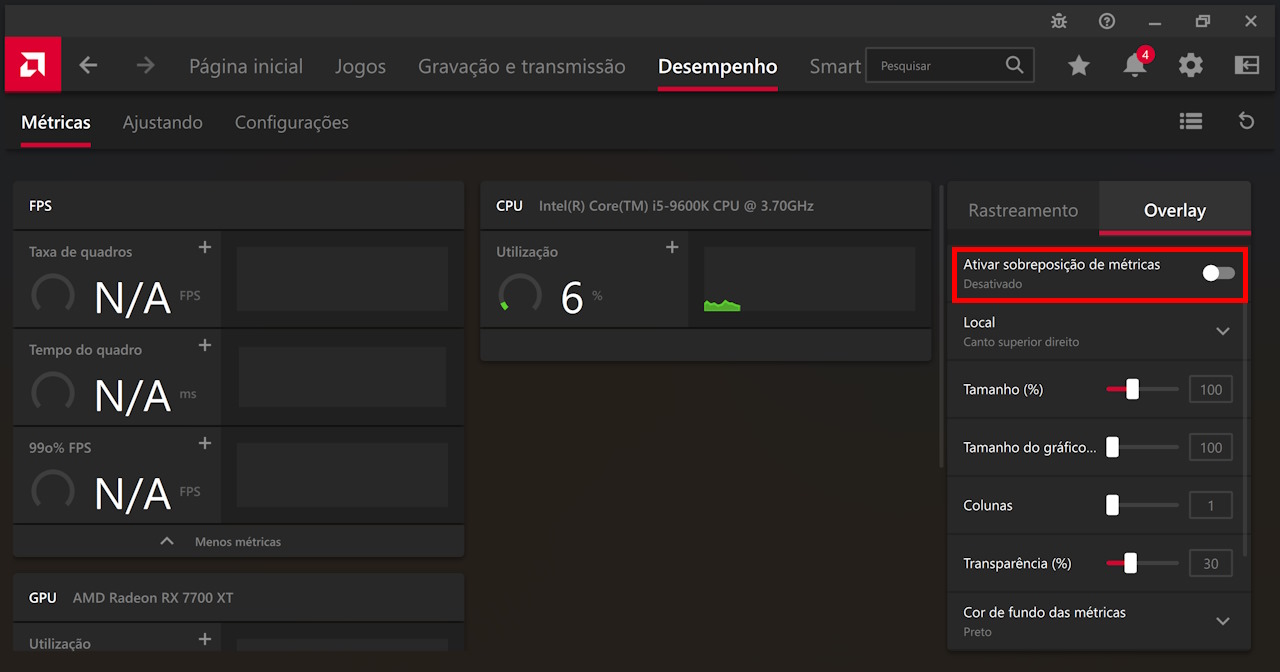This screenshot has width=1280, height=672.
Task: Click the Canto superior direito text
Action: [1021, 342]
